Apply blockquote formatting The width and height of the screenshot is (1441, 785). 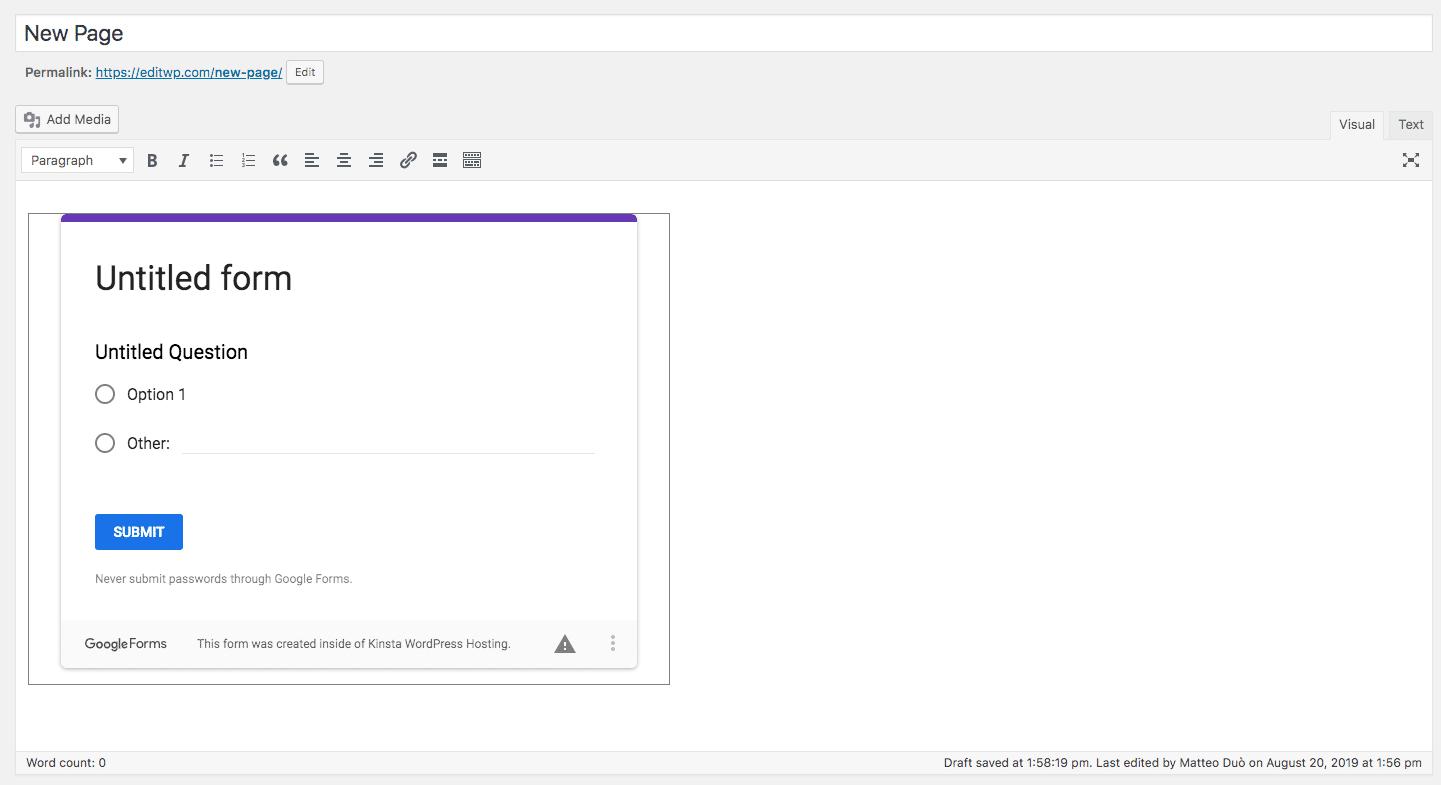(x=279, y=160)
